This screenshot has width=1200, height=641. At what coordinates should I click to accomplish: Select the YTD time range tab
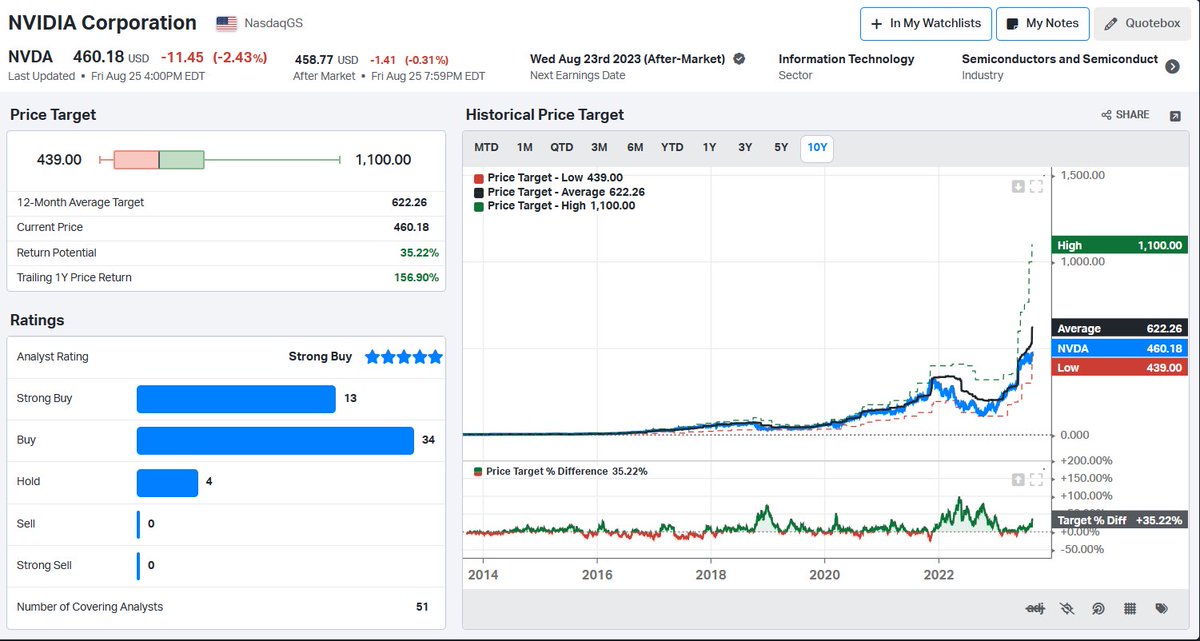[x=672, y=148]
